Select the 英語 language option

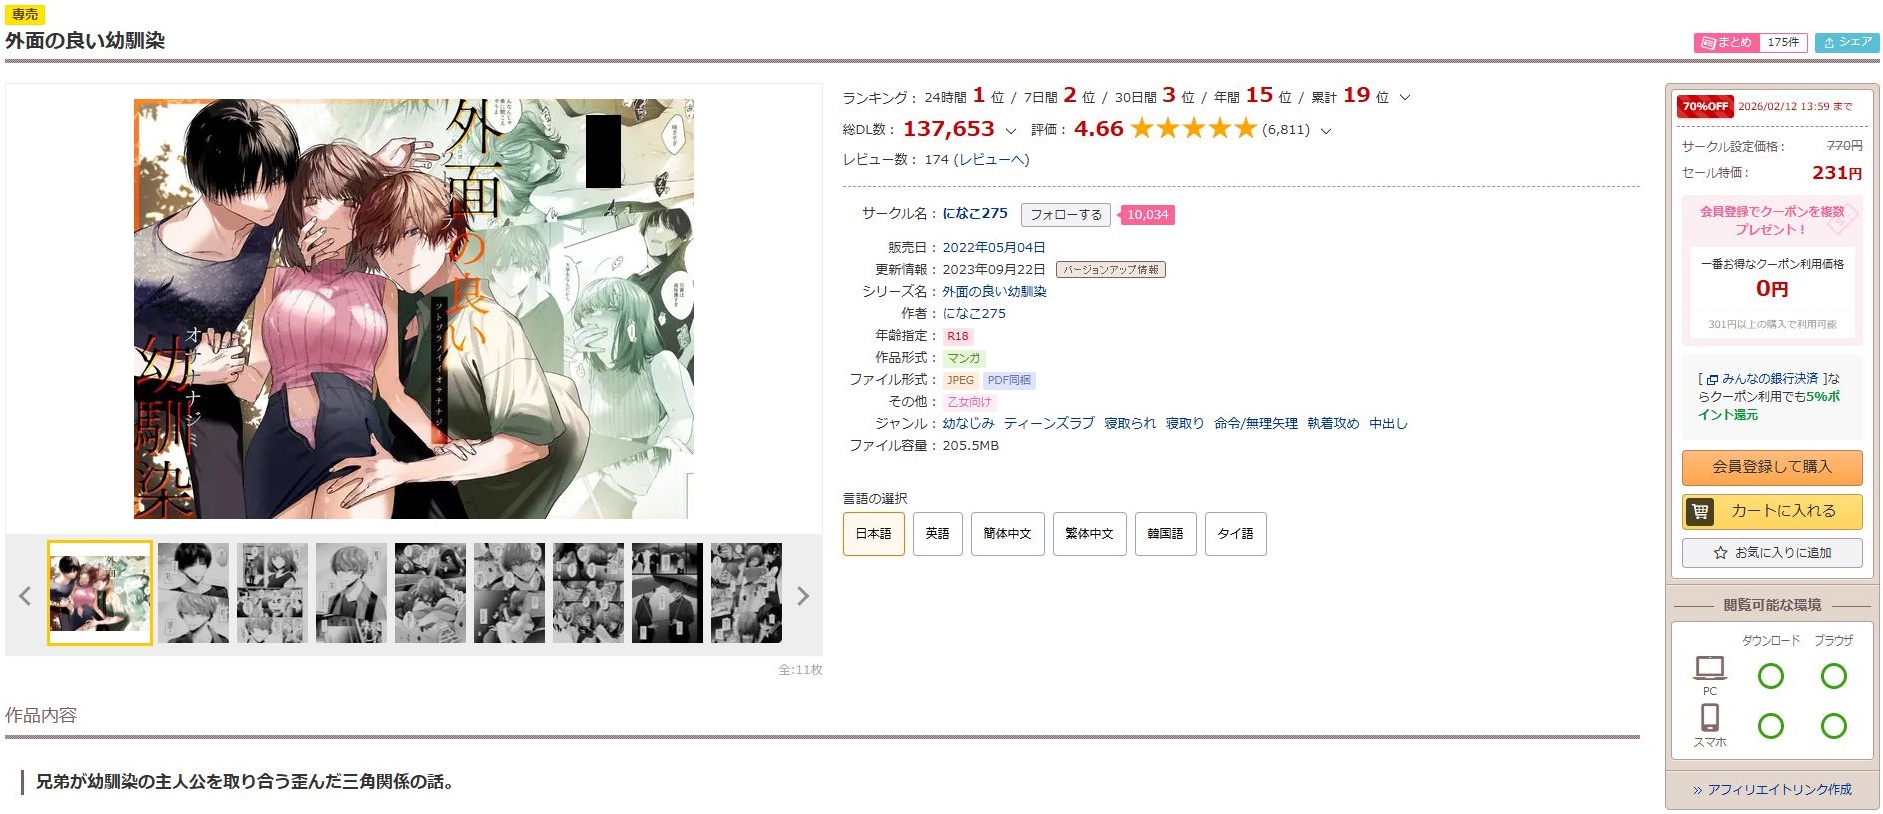[x=937, y=534]
